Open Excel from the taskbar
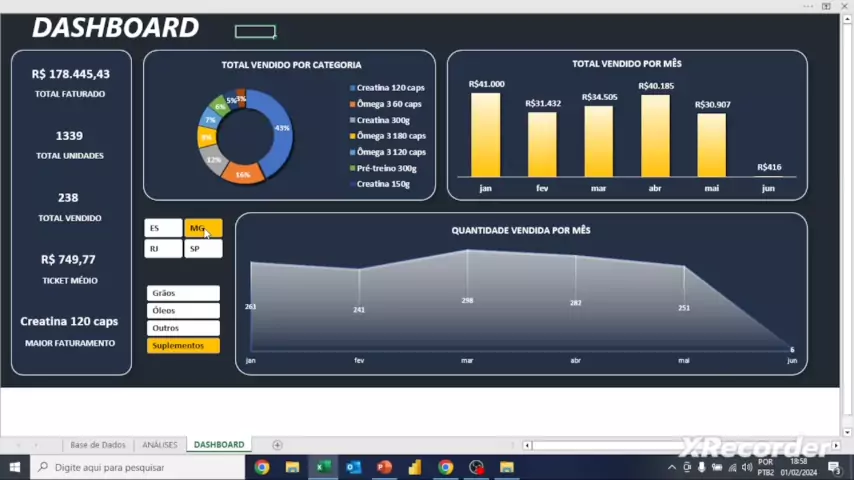Viewport: 854px width, 480px height. pos(323,467)
